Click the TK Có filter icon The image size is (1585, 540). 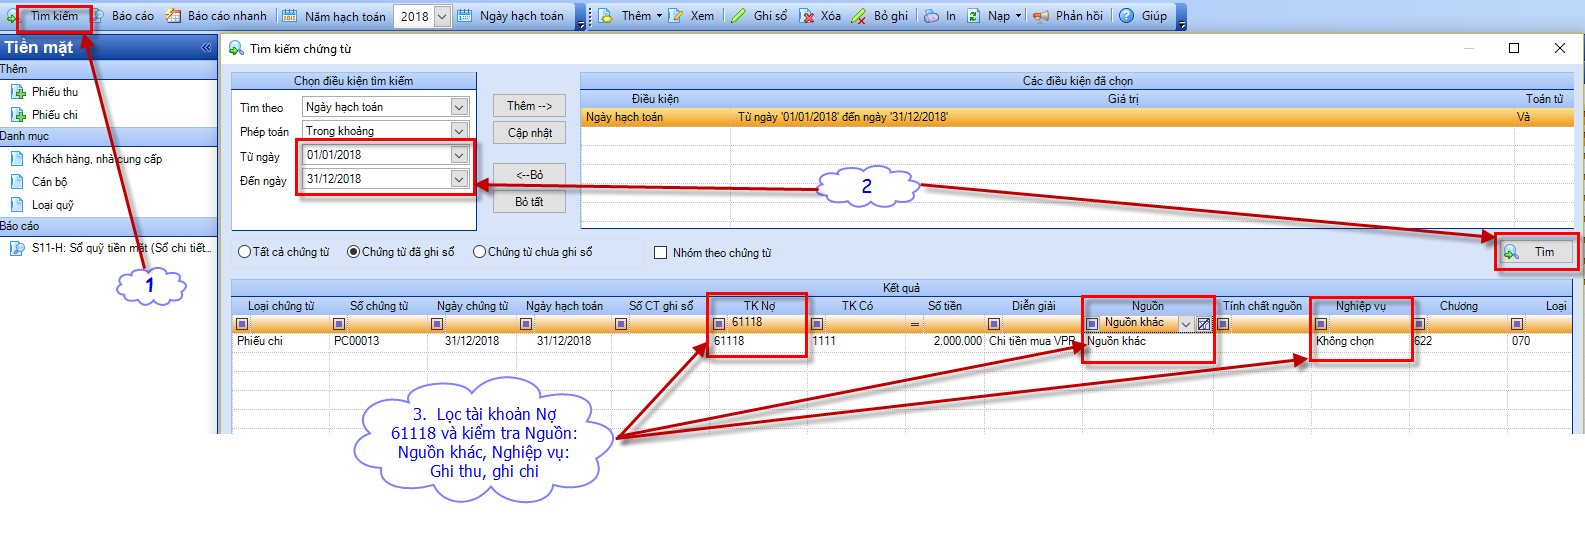tap(817, 324)
